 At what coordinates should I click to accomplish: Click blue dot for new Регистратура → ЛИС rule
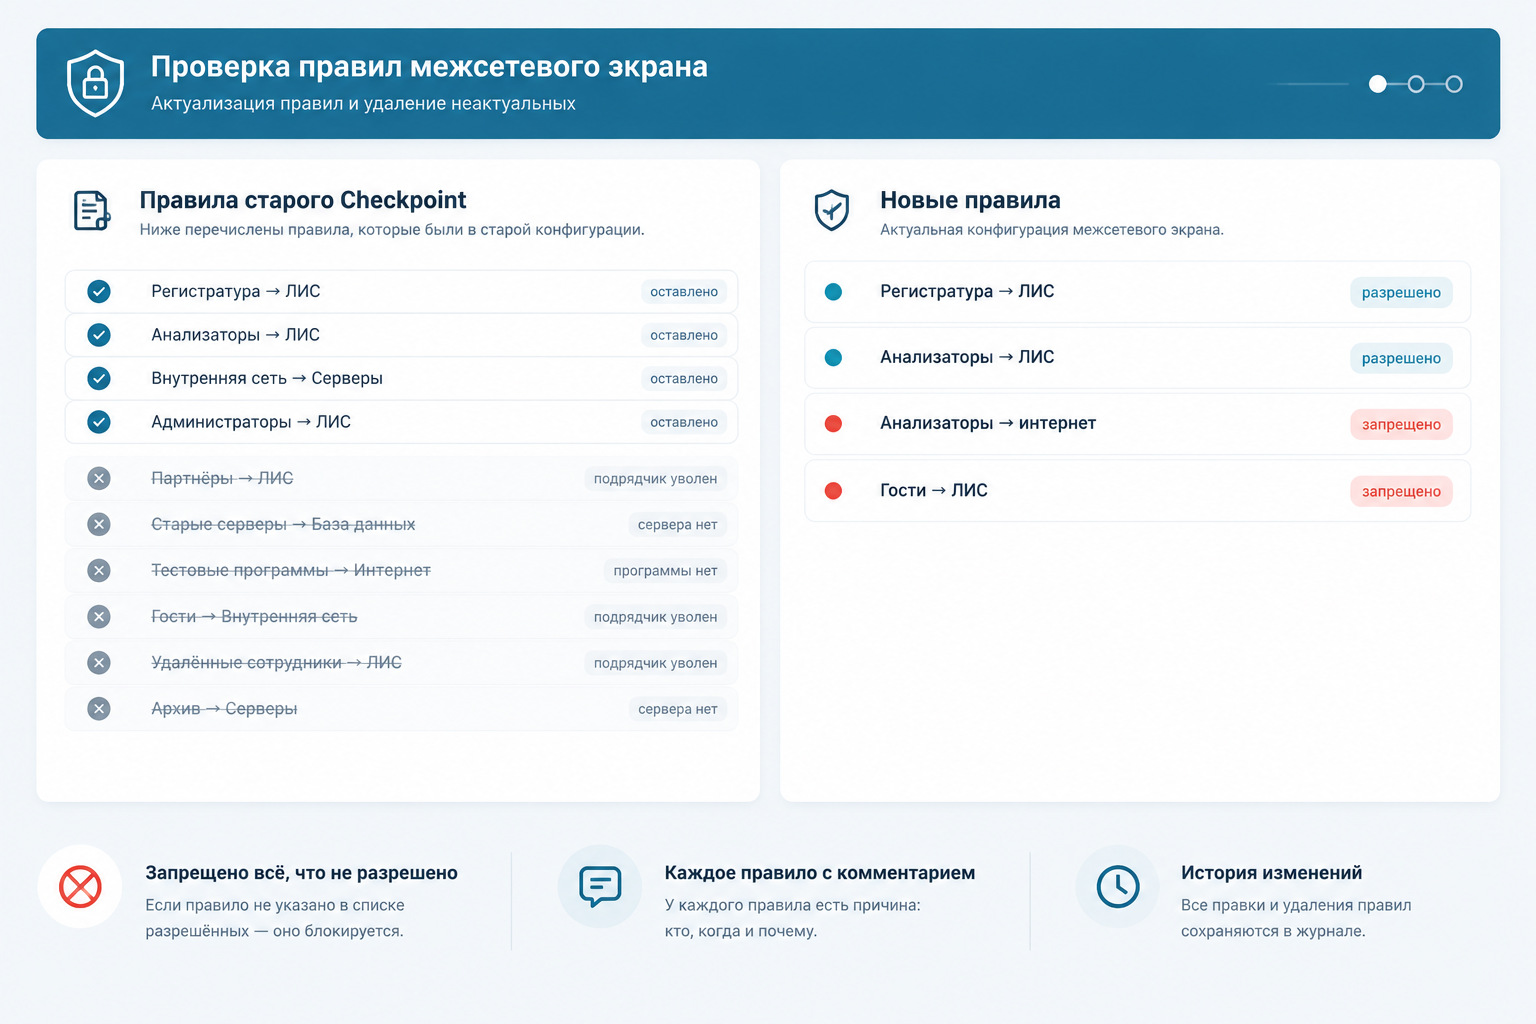pos(833,291)
